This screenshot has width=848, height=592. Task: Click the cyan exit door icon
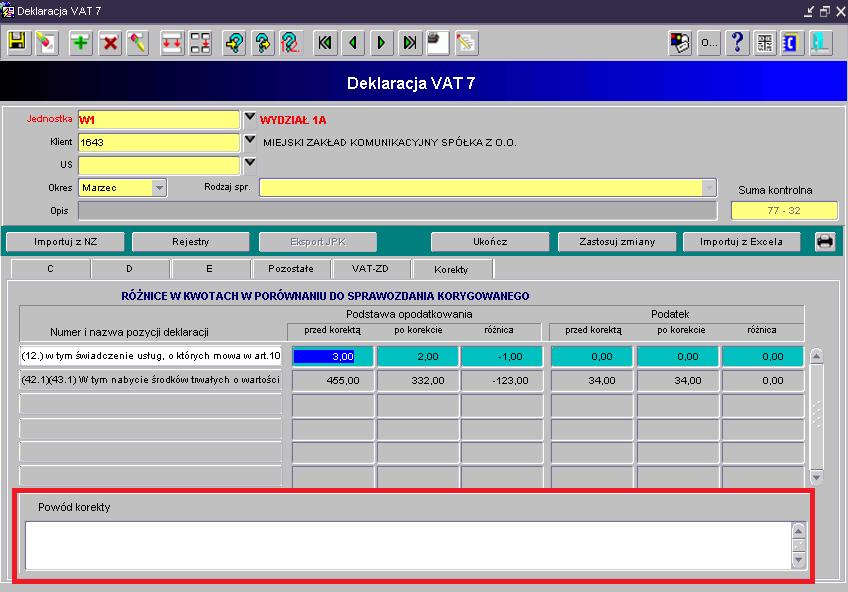click(820, 43)
